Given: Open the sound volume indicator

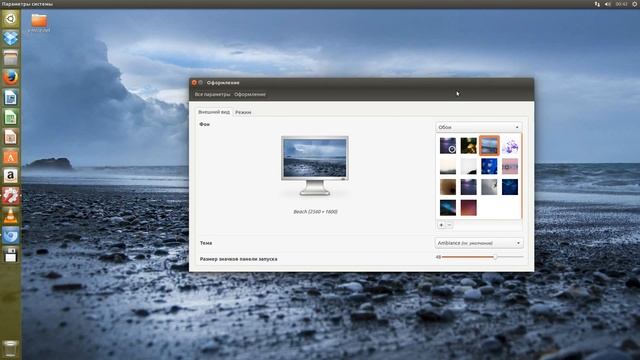Looking at the screenshot, I should click(608, 4).
